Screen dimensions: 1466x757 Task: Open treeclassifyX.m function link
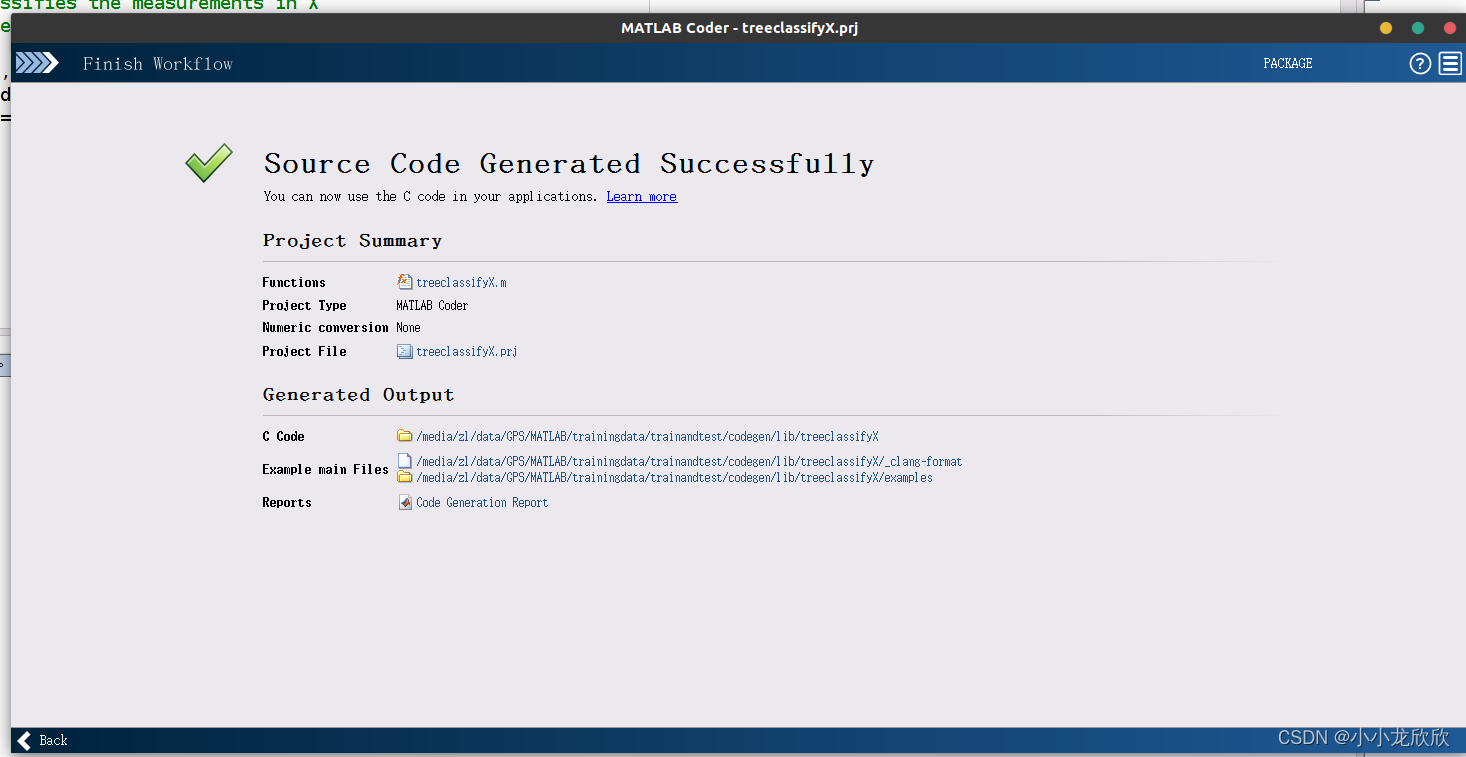click(461, 283)
